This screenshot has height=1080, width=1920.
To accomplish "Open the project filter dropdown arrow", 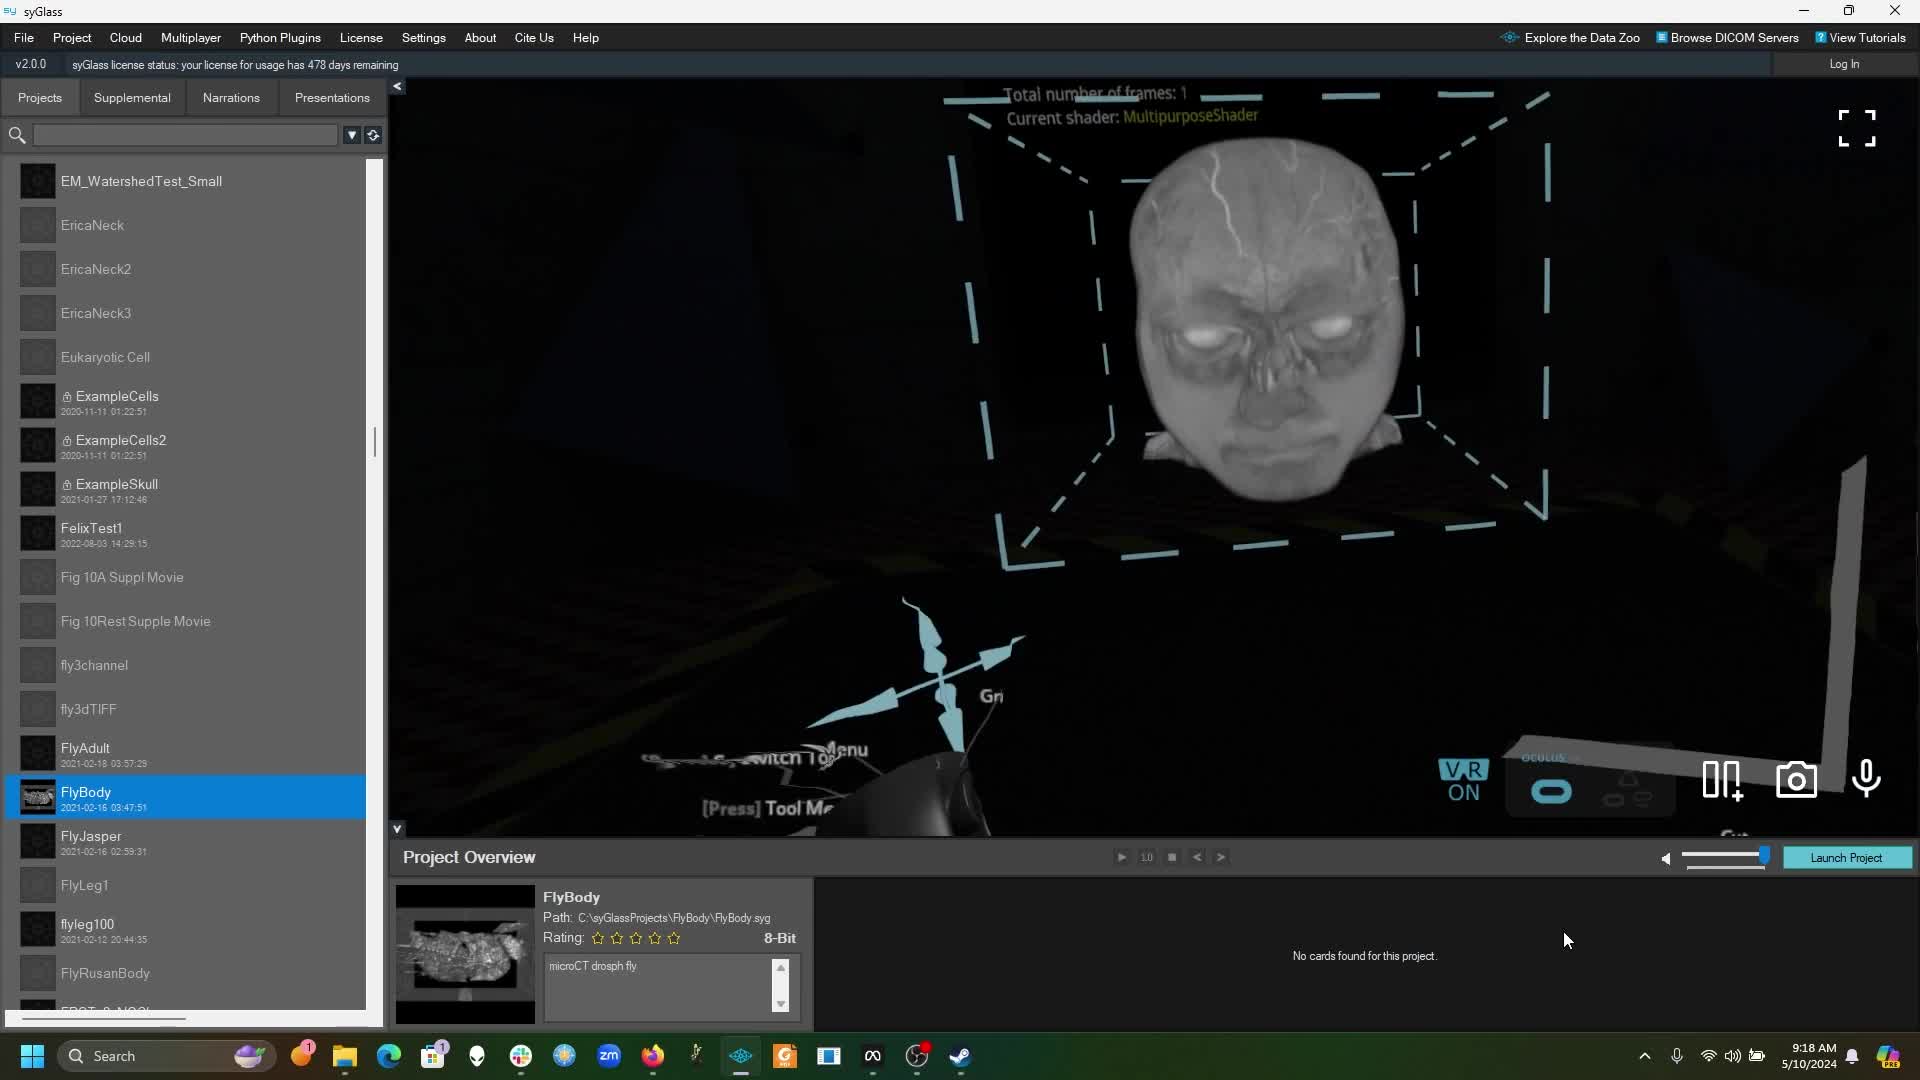I will pyautogui.click(x=352, y=135).
